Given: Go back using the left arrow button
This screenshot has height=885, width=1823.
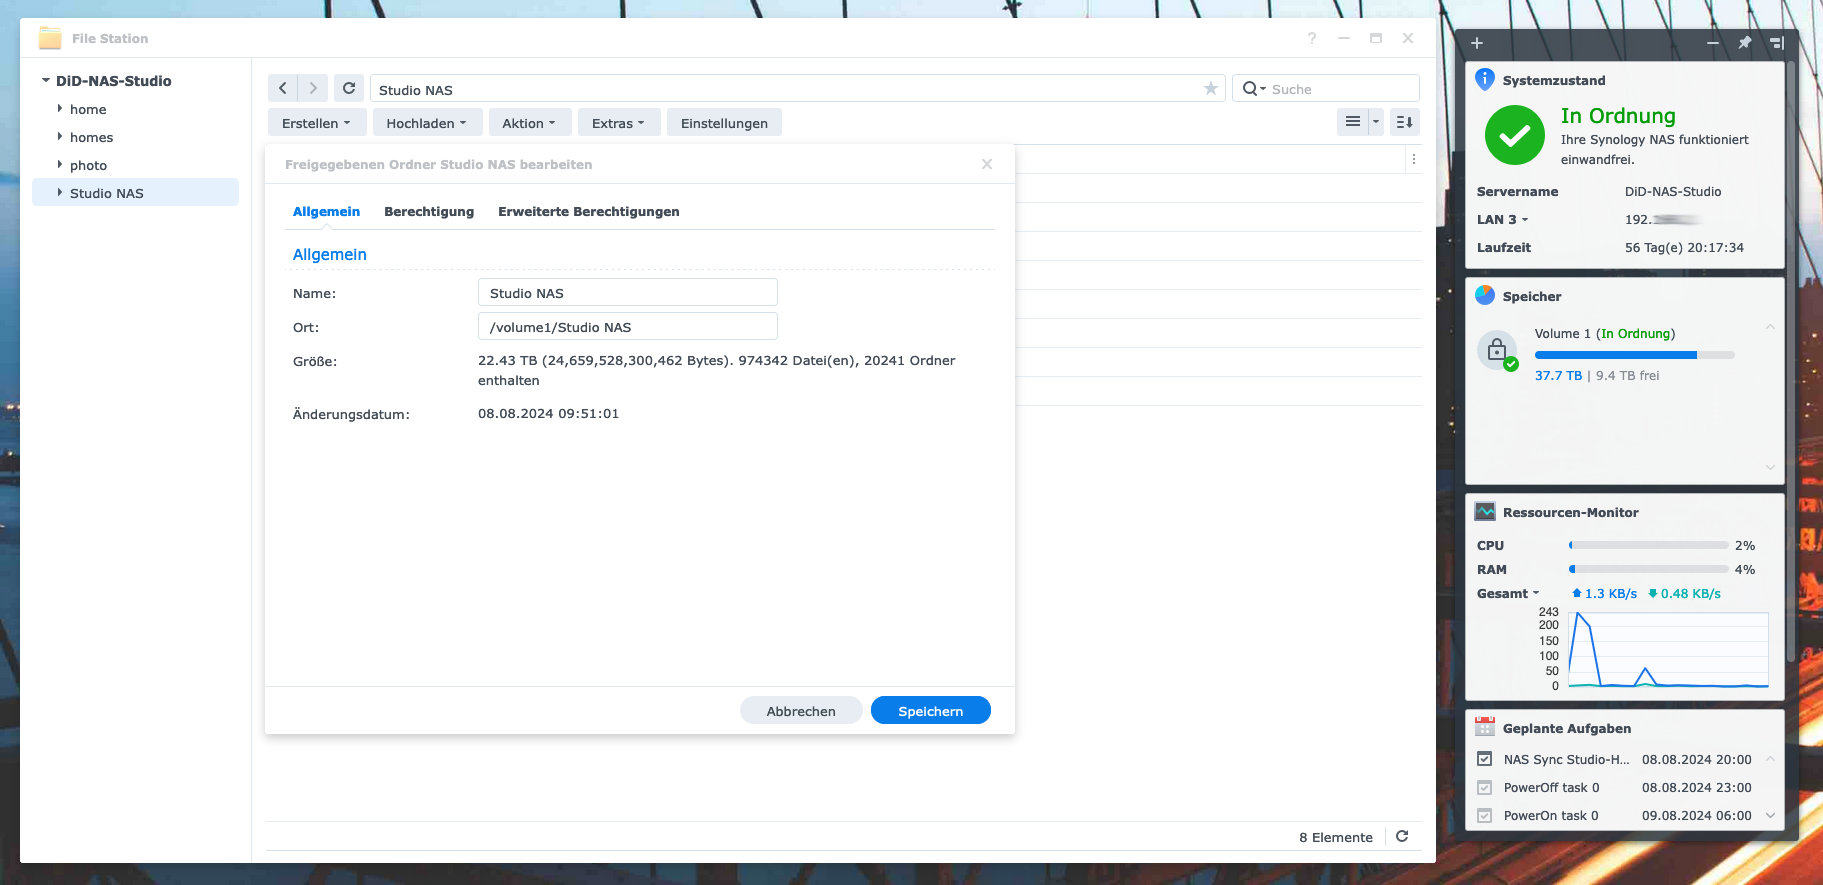Looking at the screenshot, I should (283, 89).
